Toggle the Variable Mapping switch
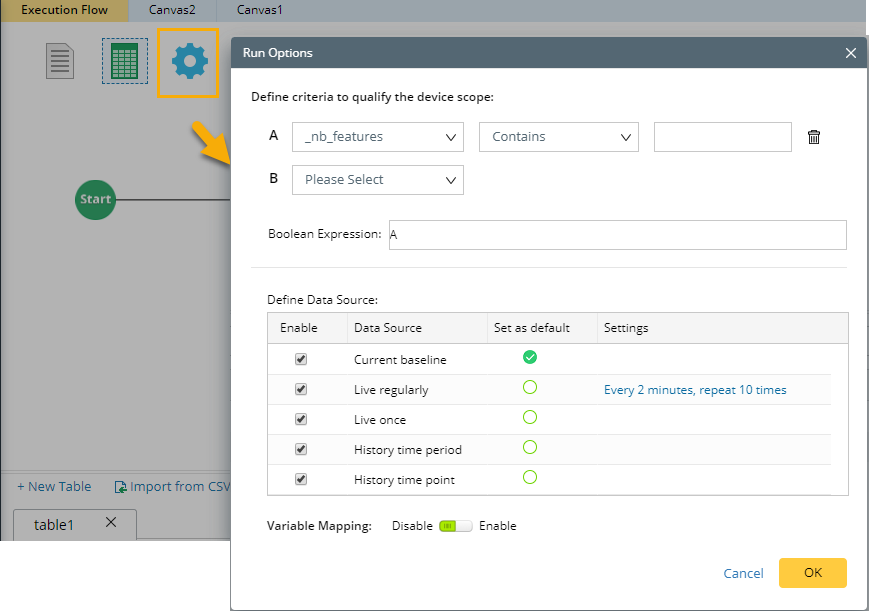The image size is (869, 611). [x=455, y=526]
